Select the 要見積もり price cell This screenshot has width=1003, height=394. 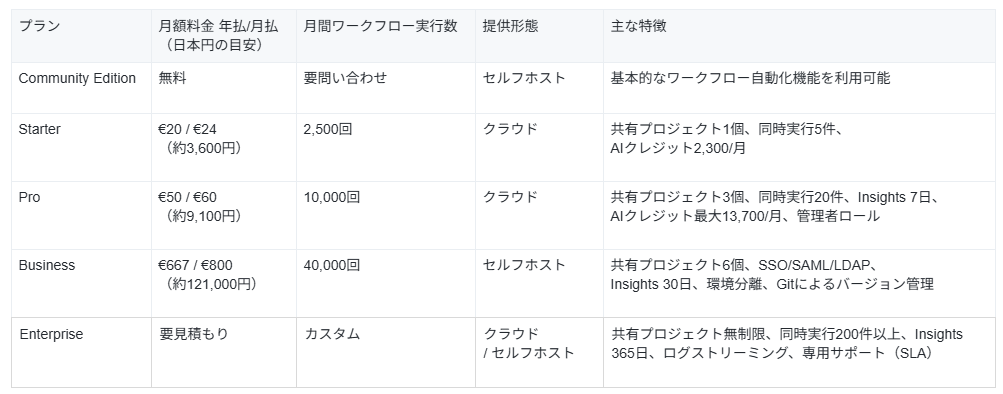224,352
